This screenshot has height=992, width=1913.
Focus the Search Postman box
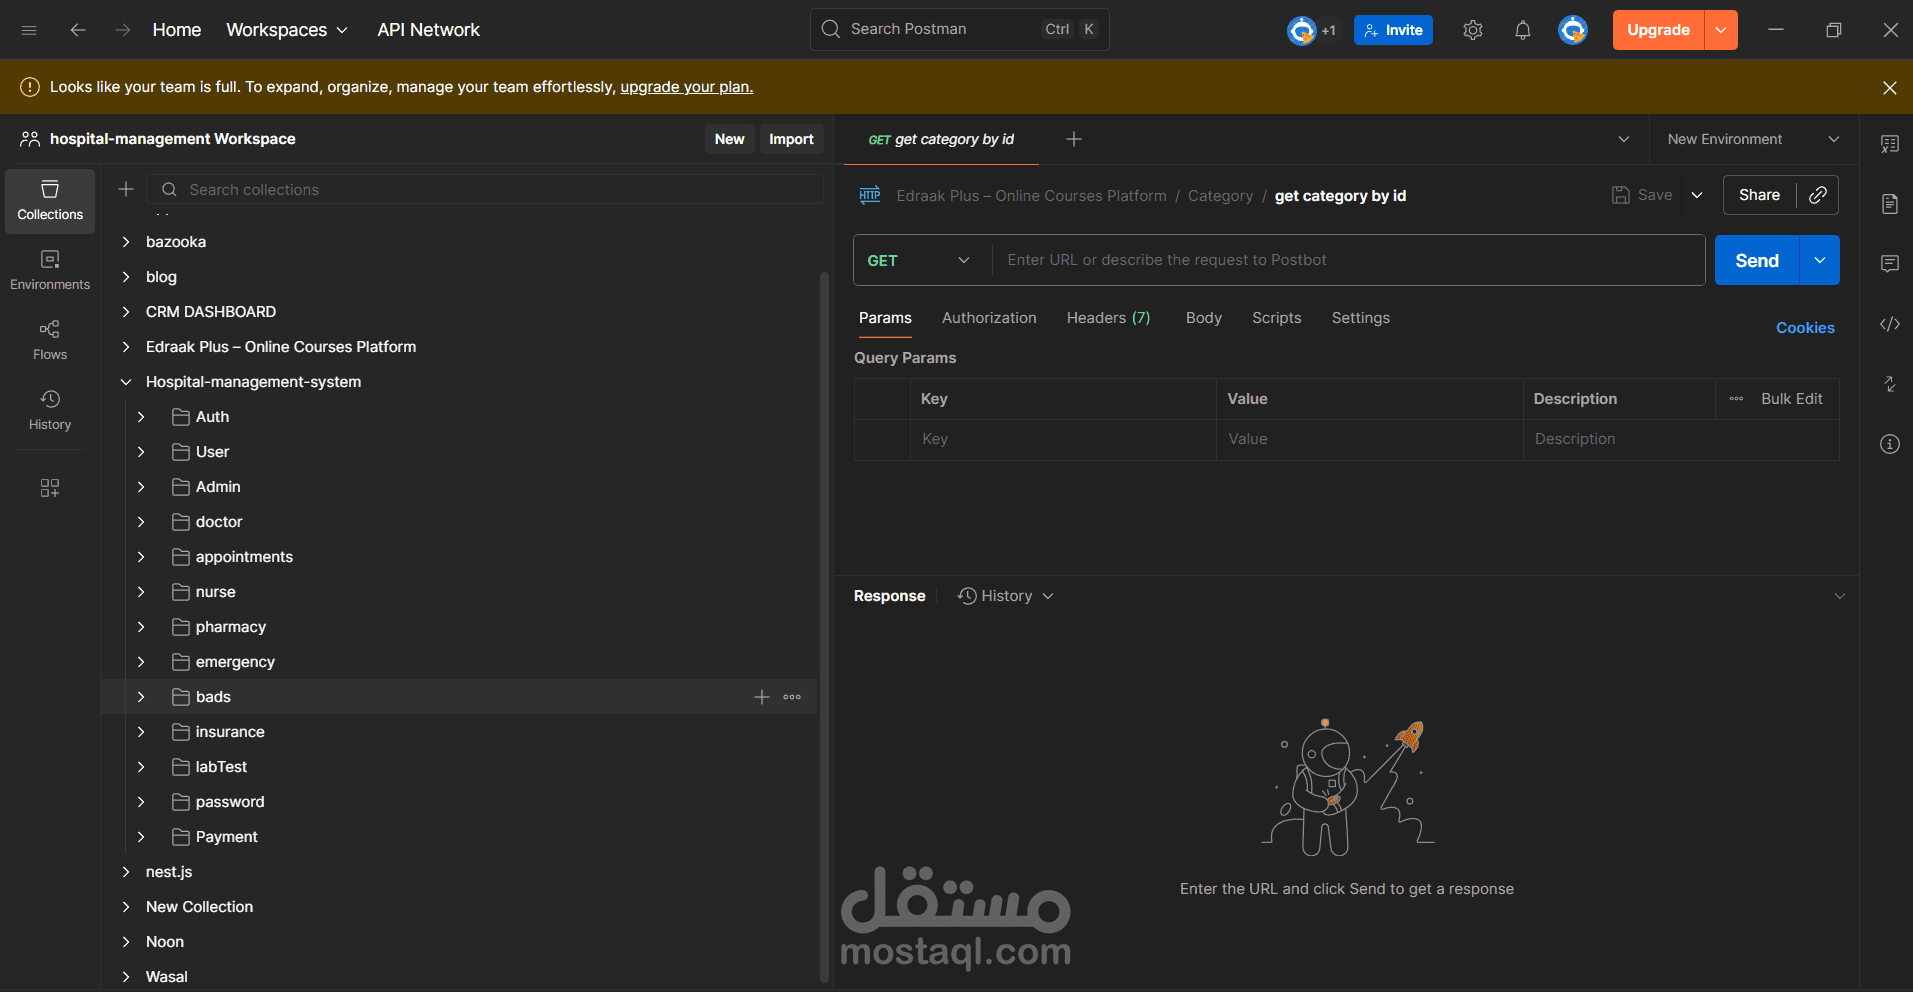click(959, 29)
